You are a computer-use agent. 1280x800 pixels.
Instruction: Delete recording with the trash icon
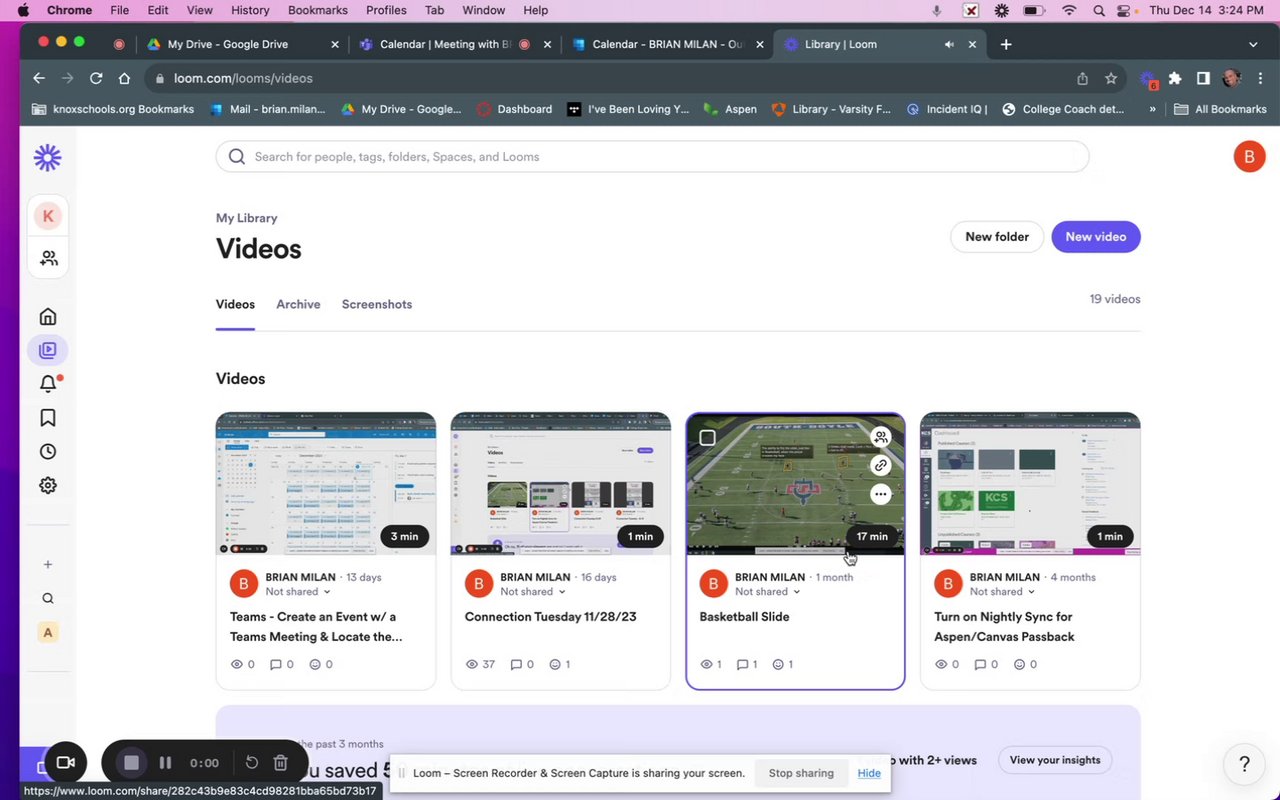pos(281,763)
